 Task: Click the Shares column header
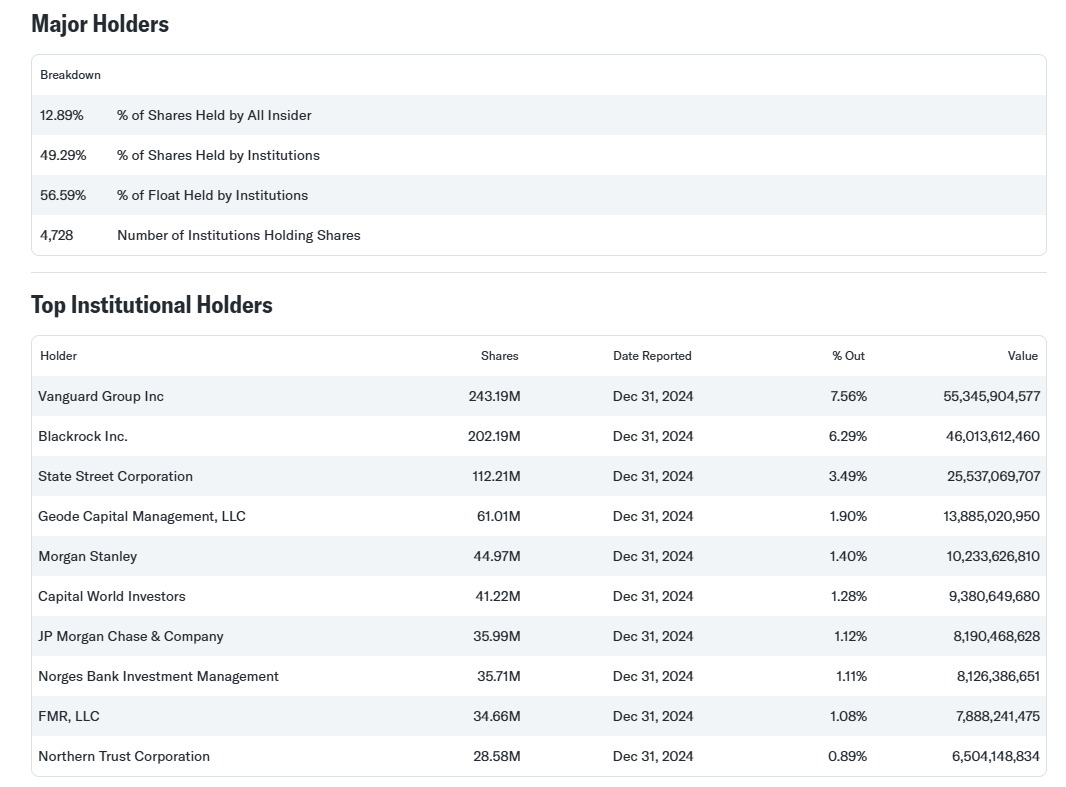(500, 356)
